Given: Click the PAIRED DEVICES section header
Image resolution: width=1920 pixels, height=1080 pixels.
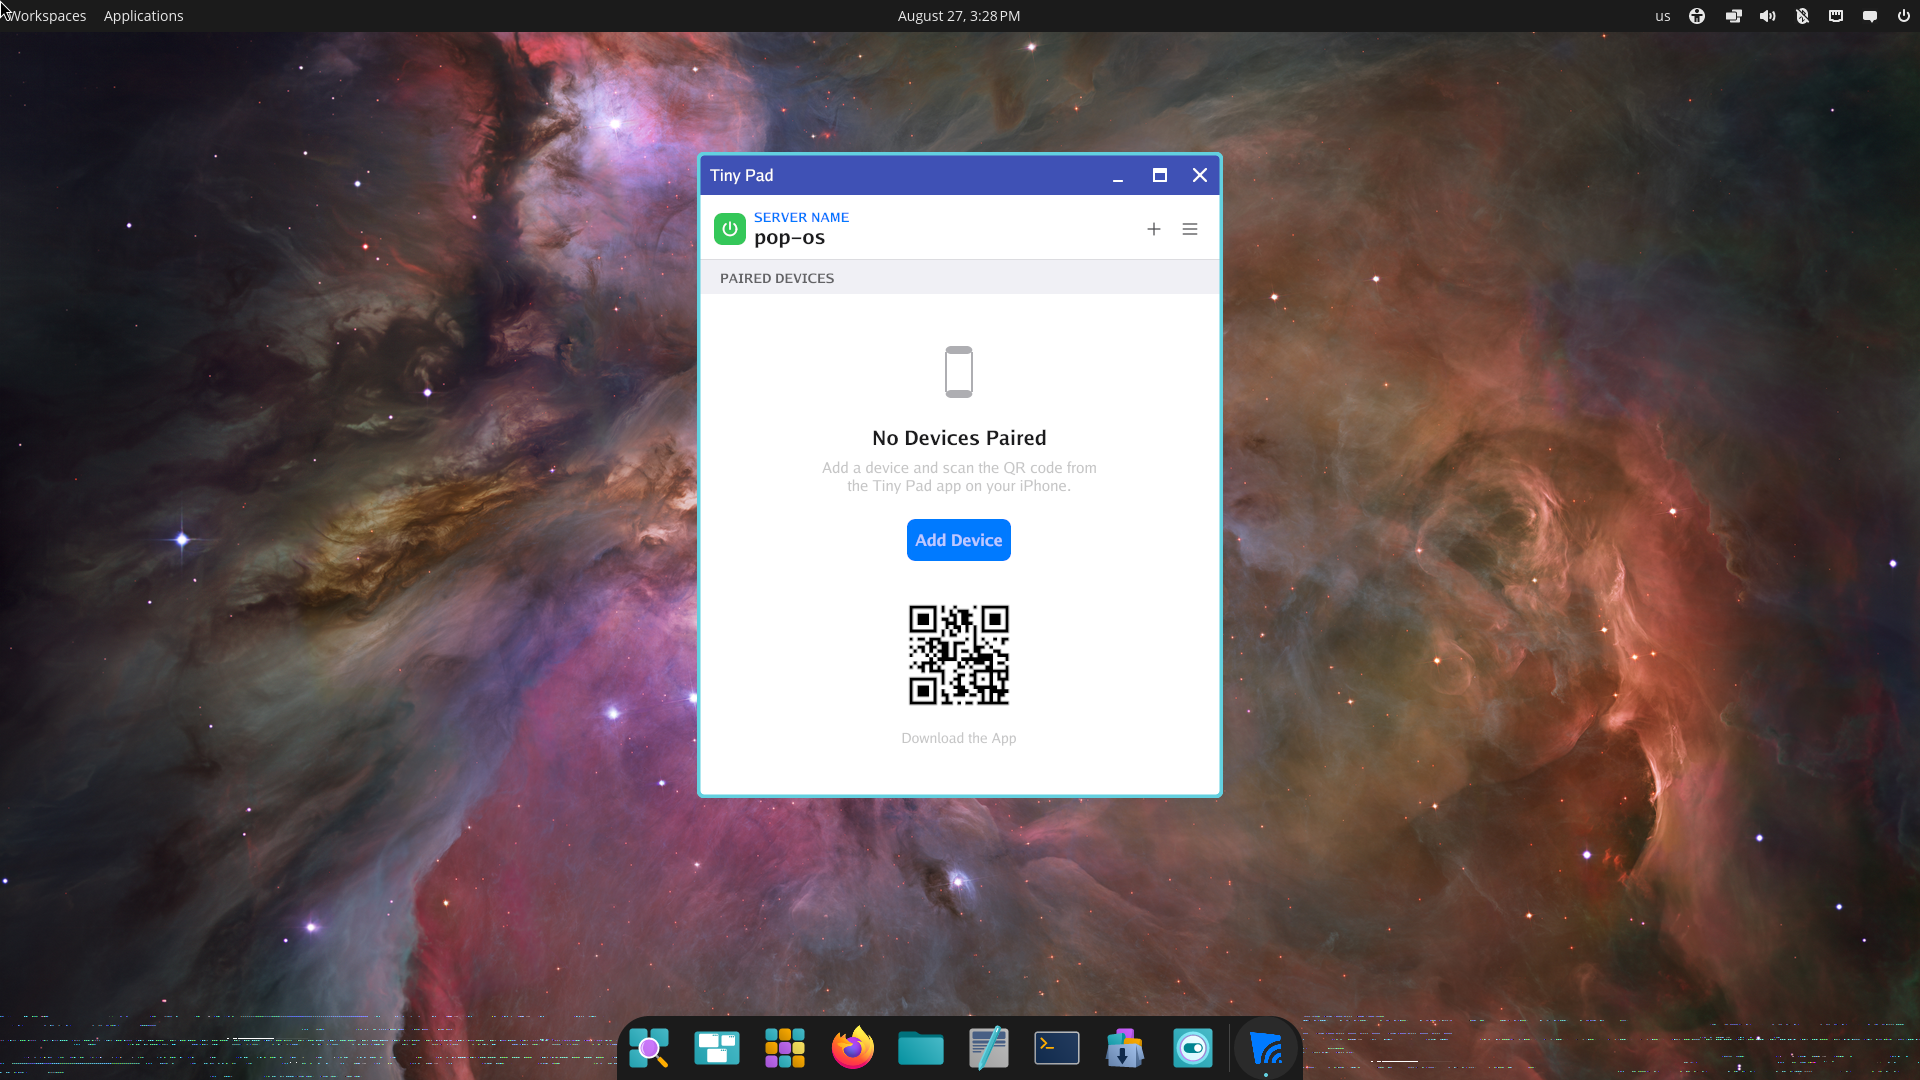Looking at the screenshot, I should pos(777,278).
